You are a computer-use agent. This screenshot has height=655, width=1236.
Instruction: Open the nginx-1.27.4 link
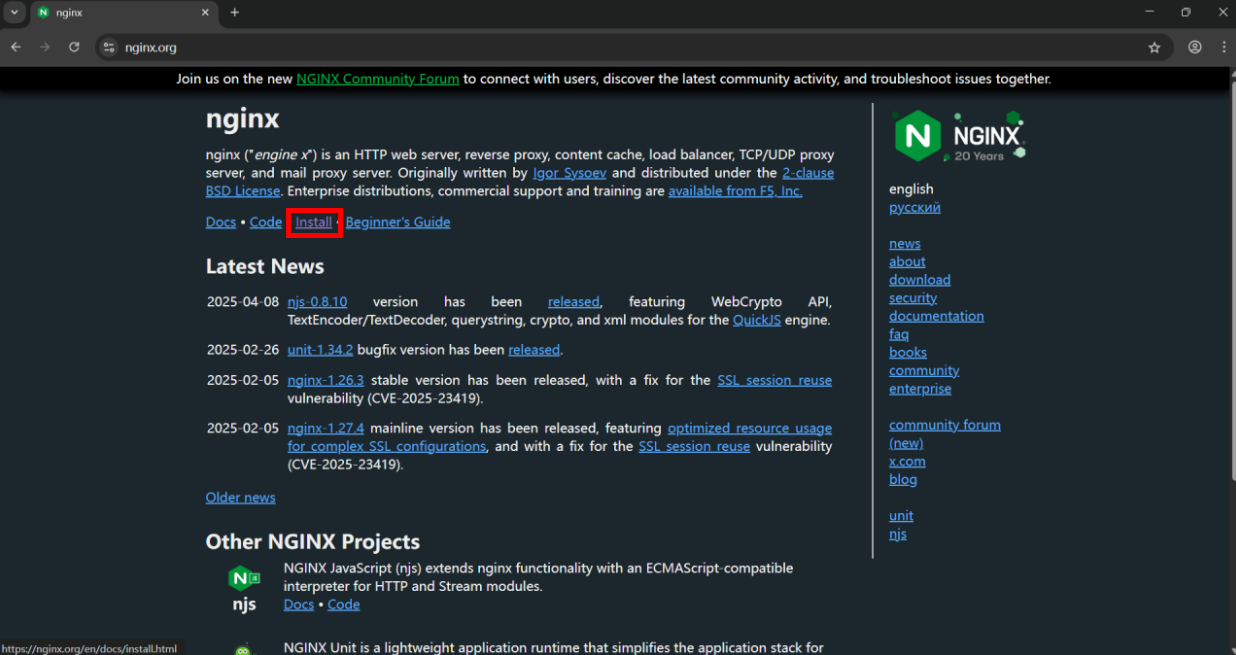point(325,428)
